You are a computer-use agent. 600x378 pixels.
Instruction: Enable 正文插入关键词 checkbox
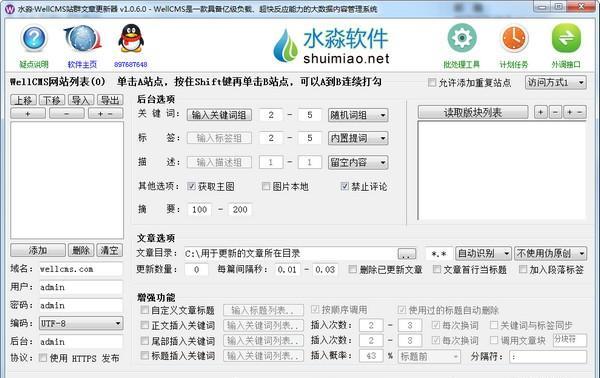(x=145, y=325)
